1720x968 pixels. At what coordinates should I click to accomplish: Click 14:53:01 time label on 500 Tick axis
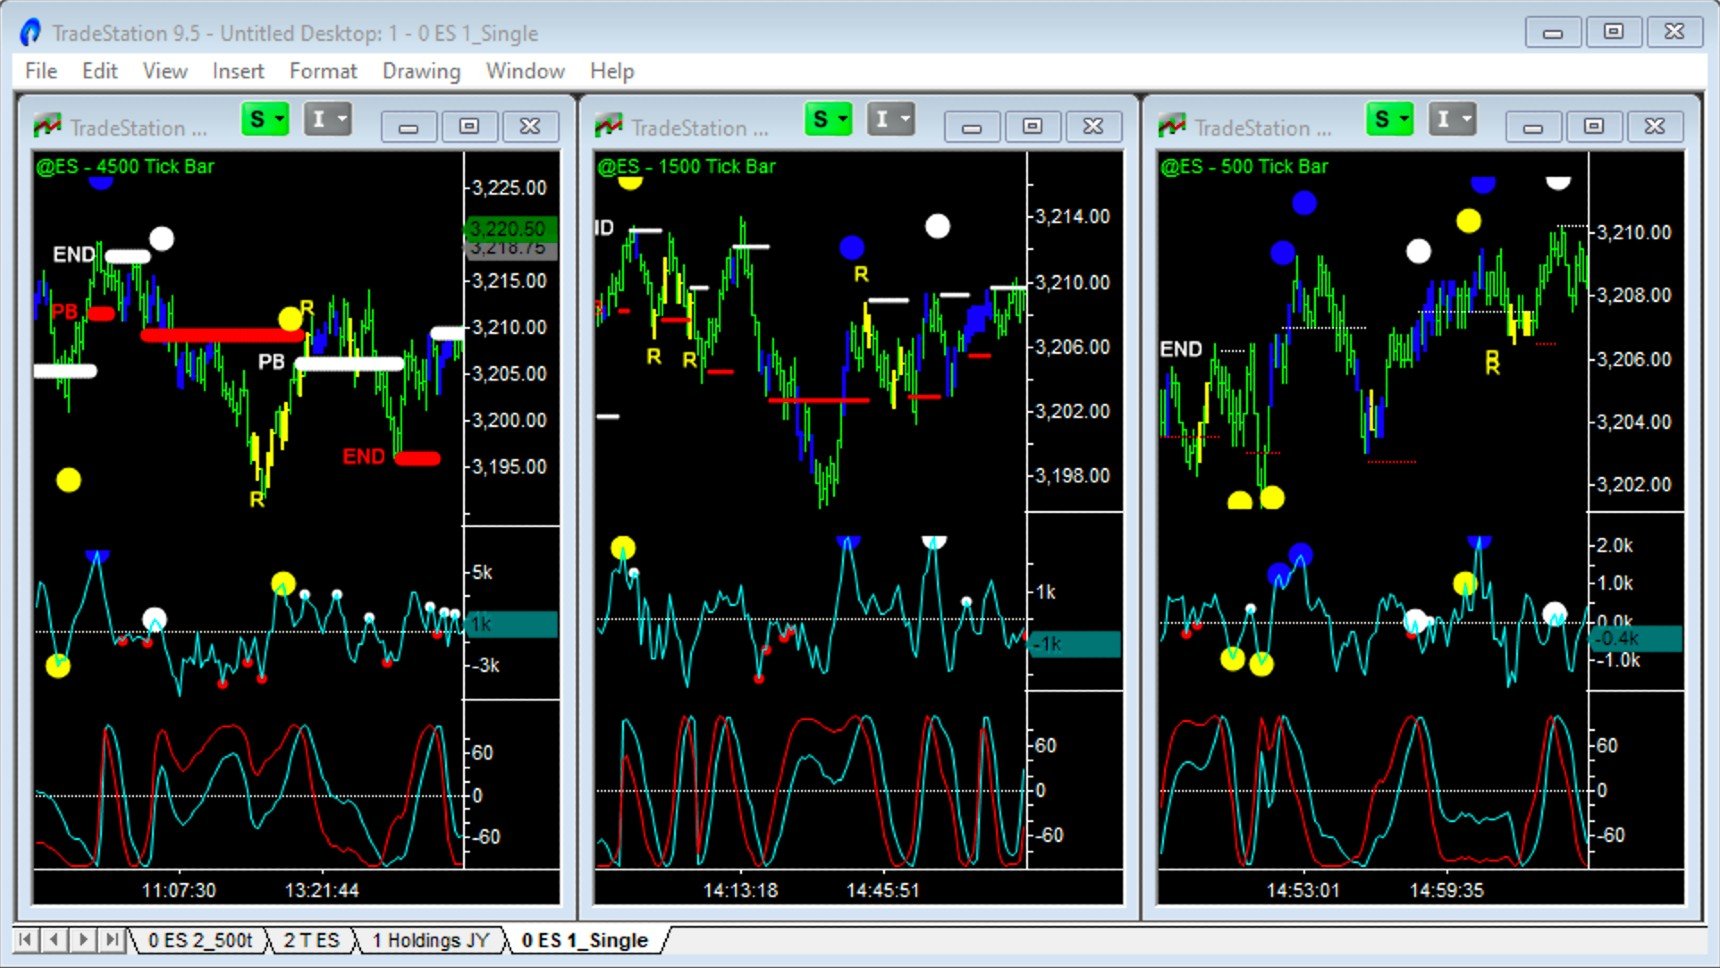(x=1303, y=890)
